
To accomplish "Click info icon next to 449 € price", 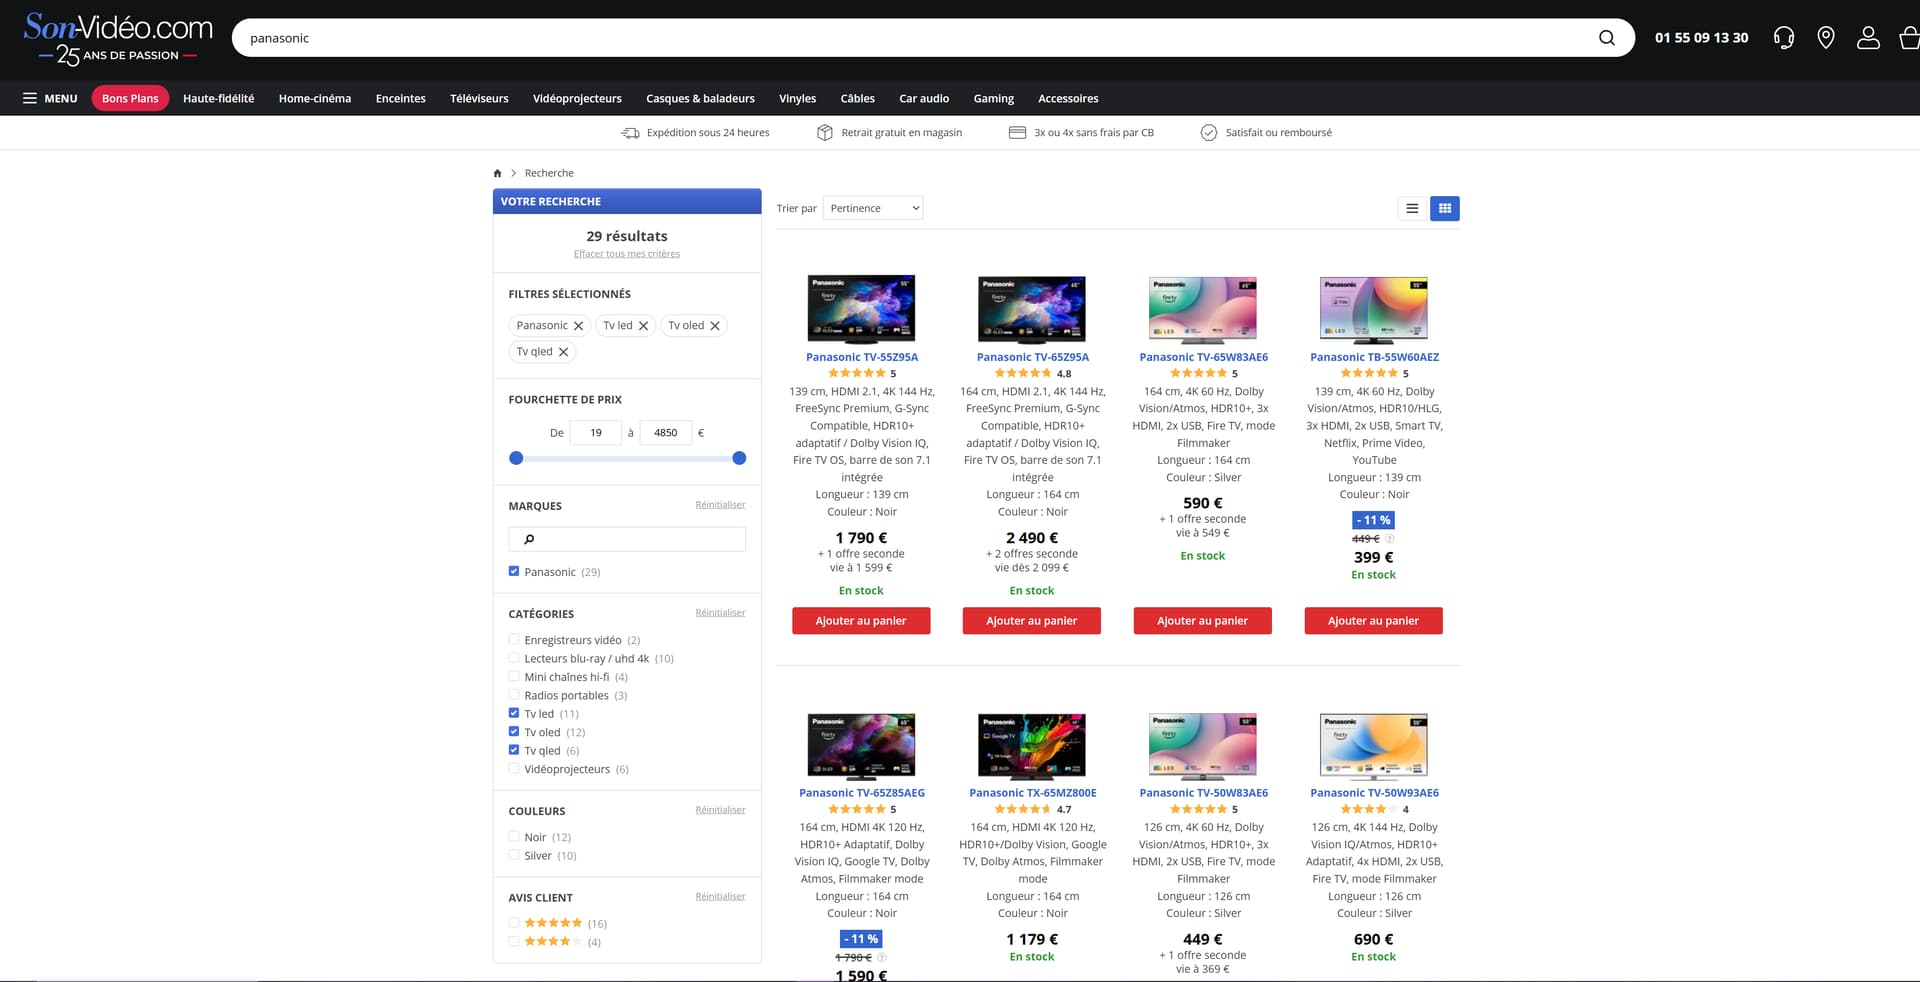I will [x=1389, y=539].
